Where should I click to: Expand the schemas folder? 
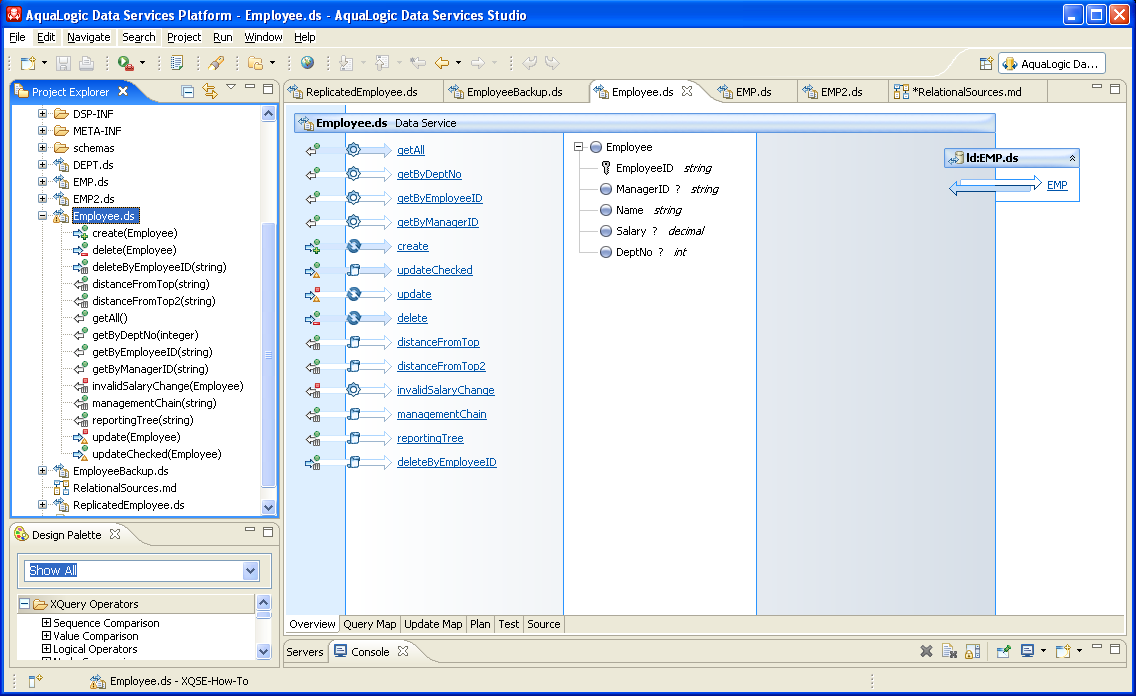tap(42, 148)
